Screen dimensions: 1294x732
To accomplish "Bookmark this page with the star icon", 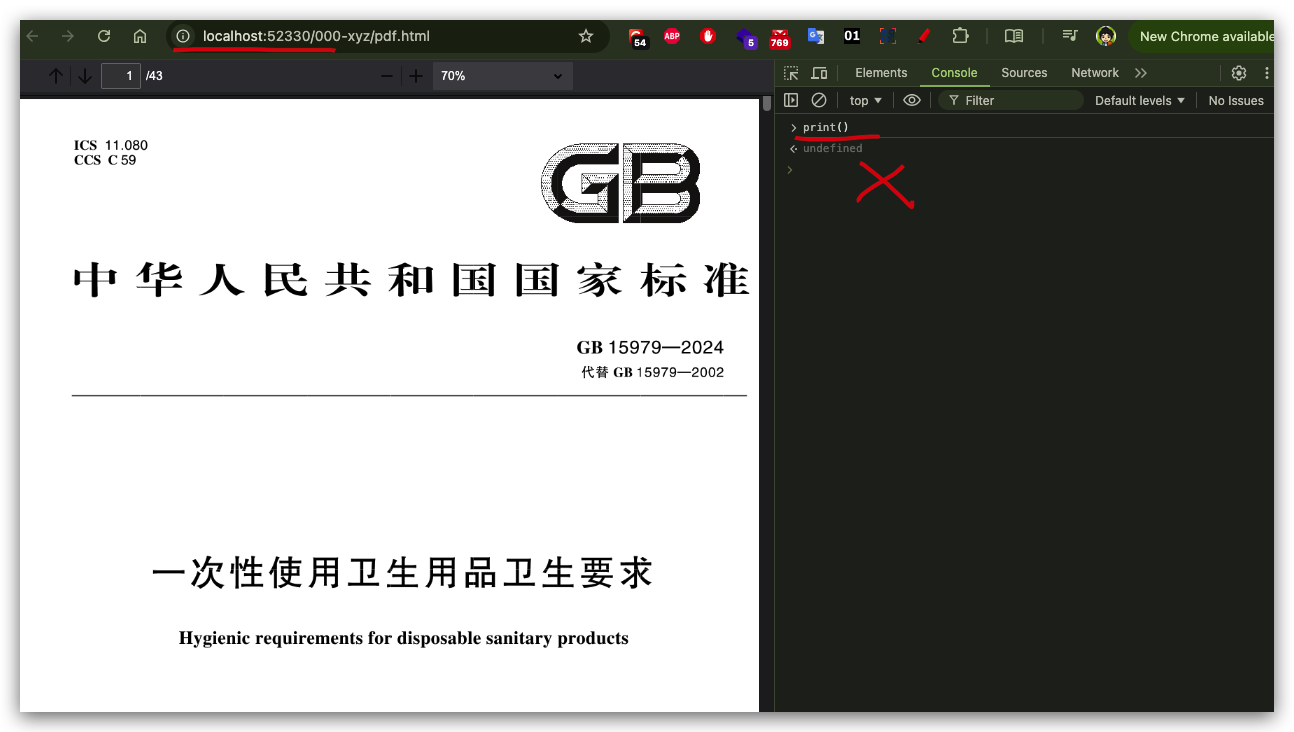I will (x=586, y=36).
